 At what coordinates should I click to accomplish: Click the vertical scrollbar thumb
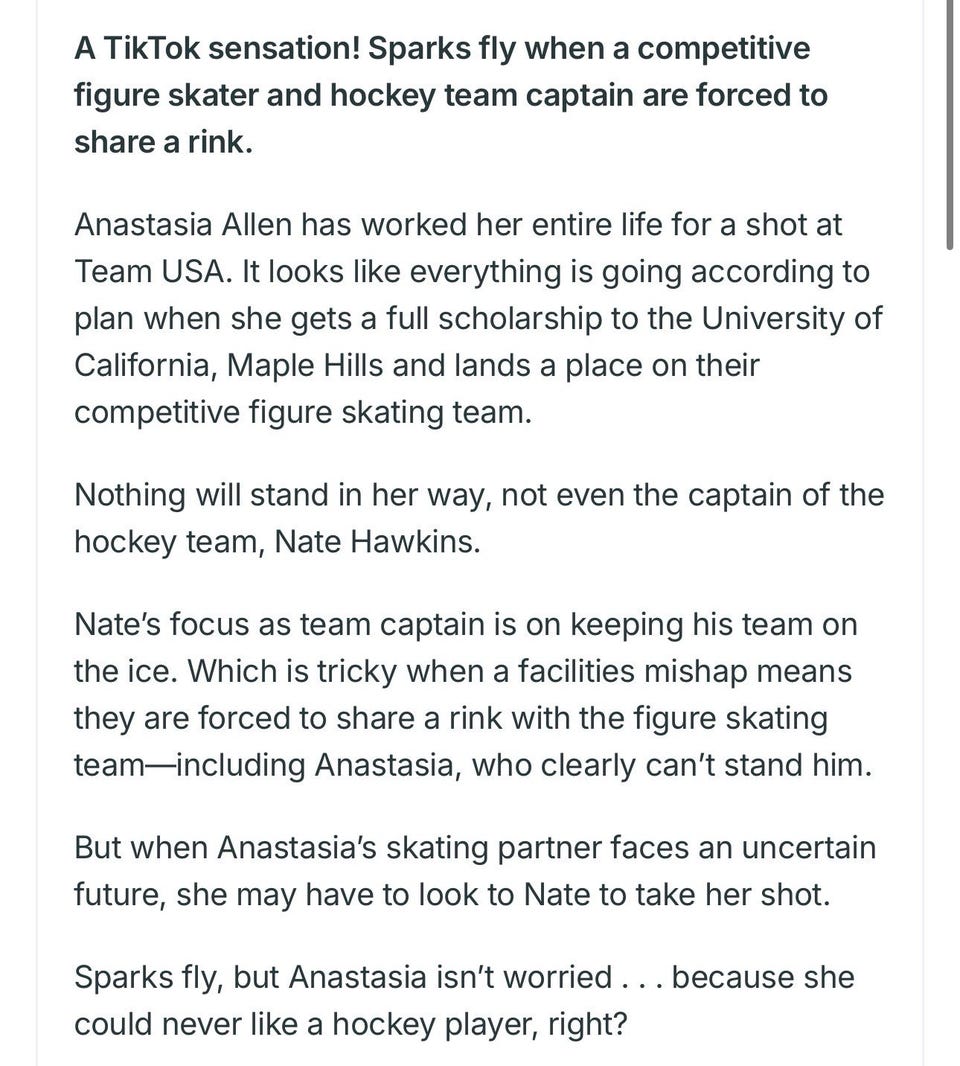(x=949, y=126)
